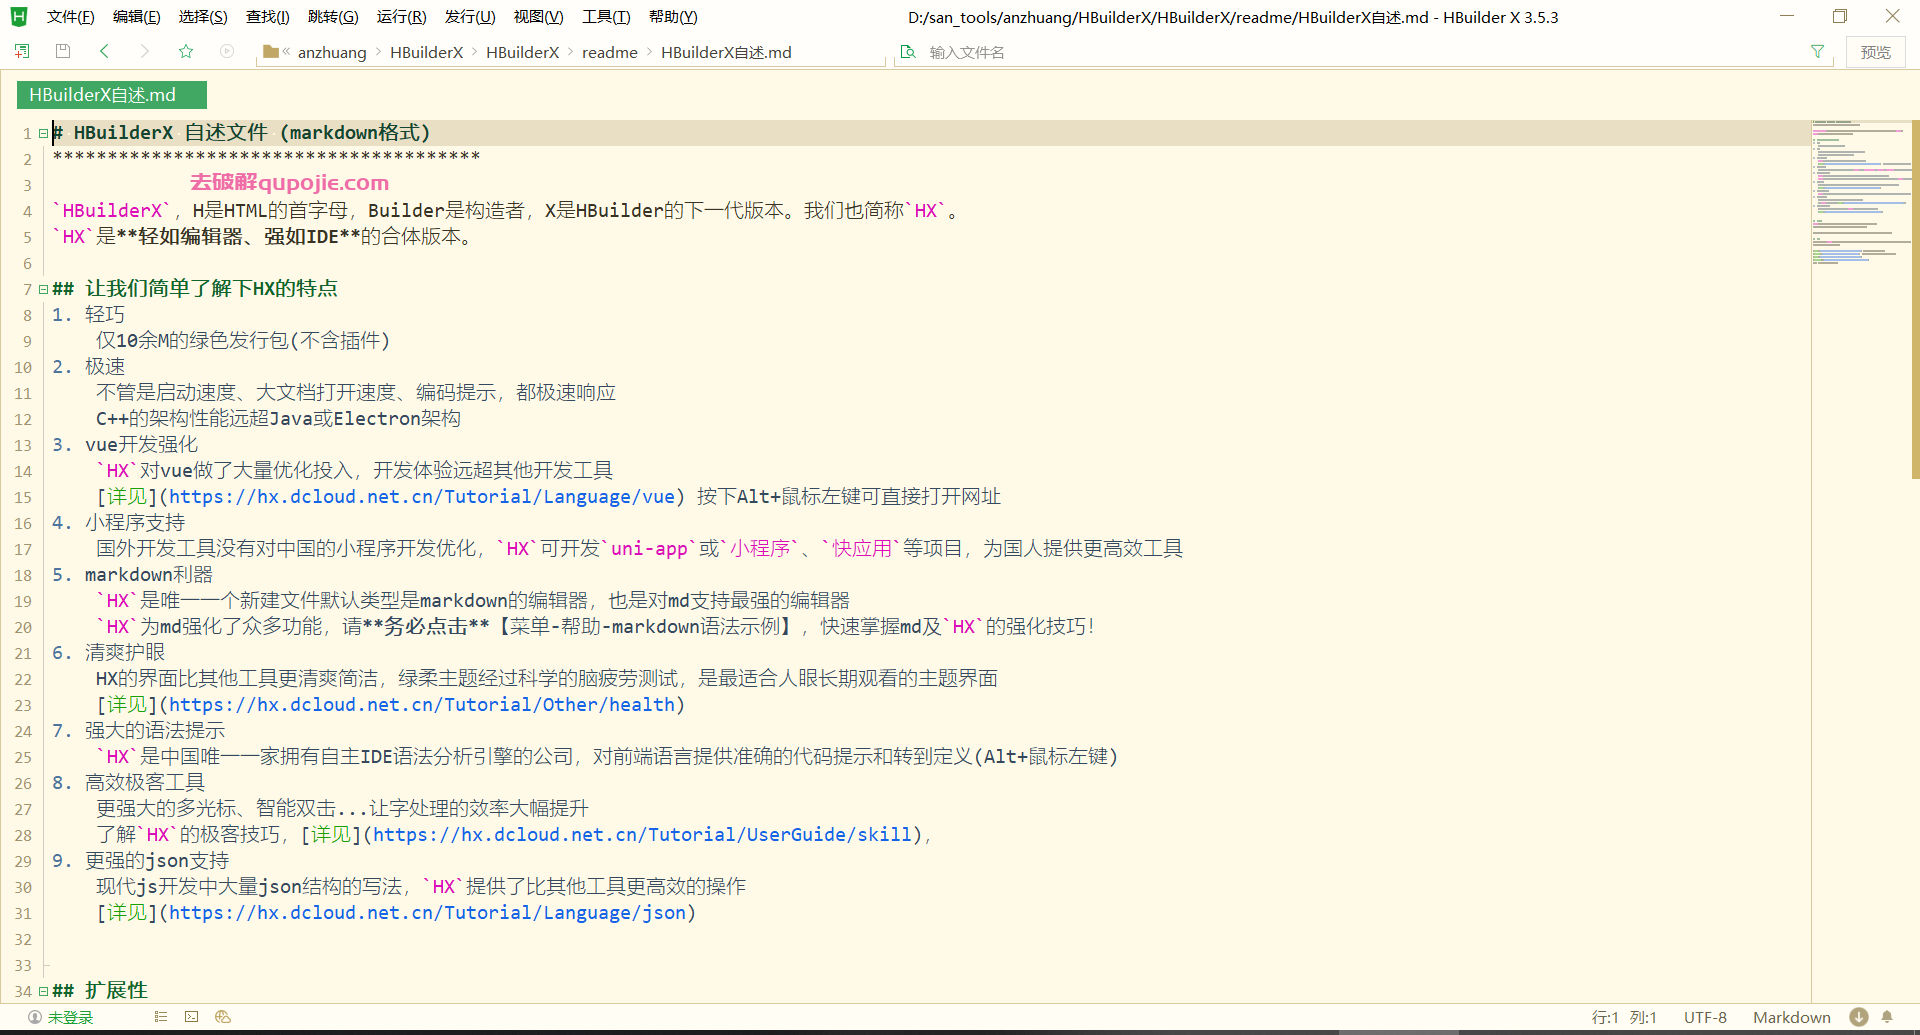The image size is (1920, 1035).
Task: Go back with the left arrow icon
Action: coord(104,51)
